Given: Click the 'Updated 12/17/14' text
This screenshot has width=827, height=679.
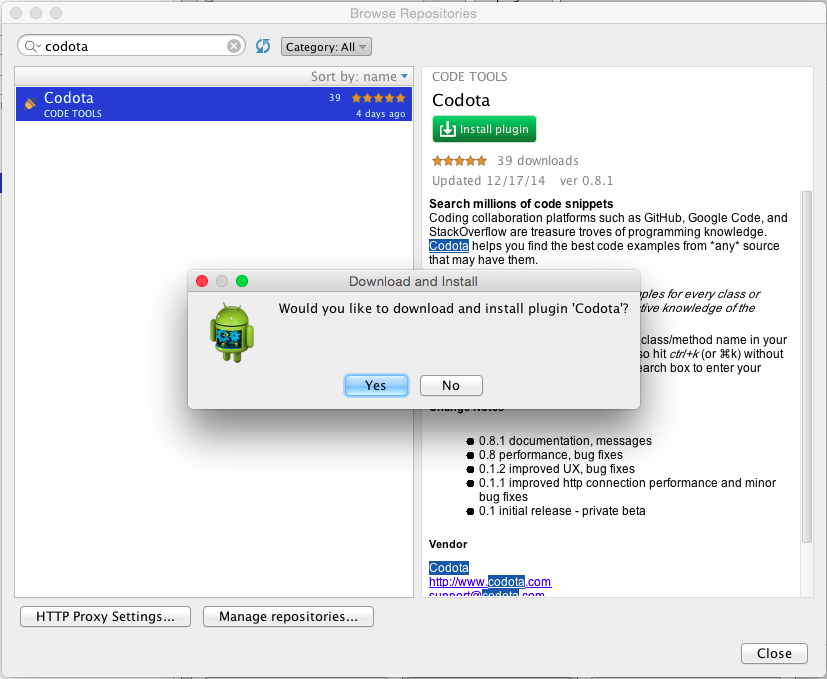Looking at the screenshot, I should coord(488,181).
